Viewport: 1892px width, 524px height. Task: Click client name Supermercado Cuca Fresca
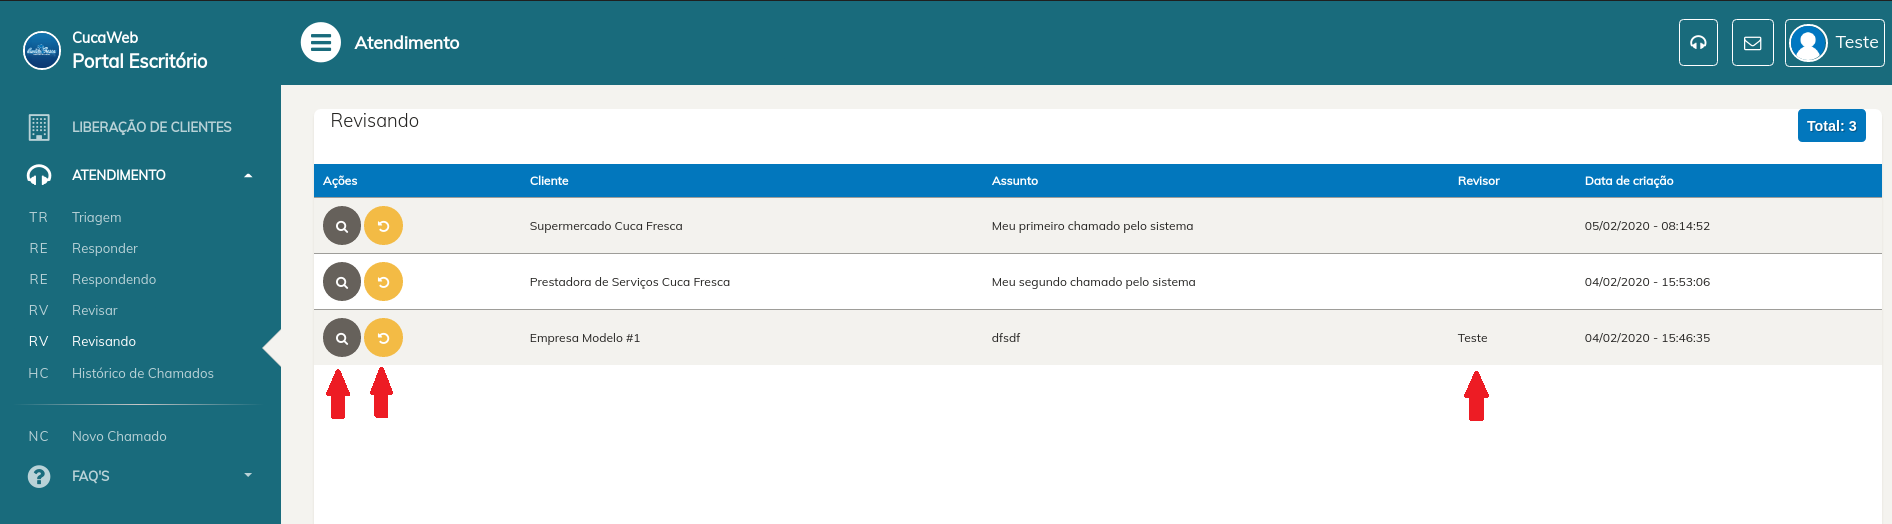click(x=606, y=226)
